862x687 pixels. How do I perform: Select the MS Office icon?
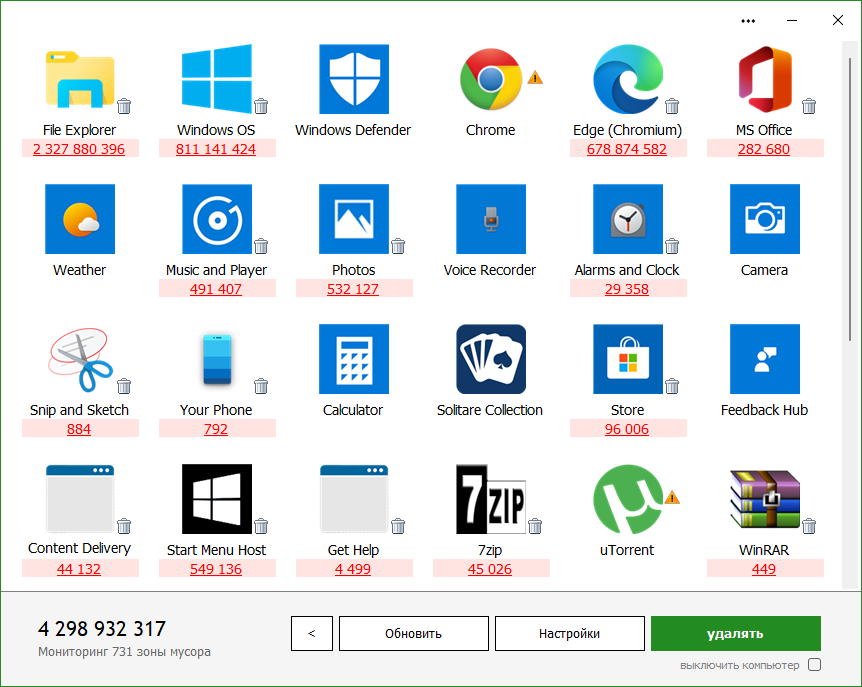tap(765, 79)
